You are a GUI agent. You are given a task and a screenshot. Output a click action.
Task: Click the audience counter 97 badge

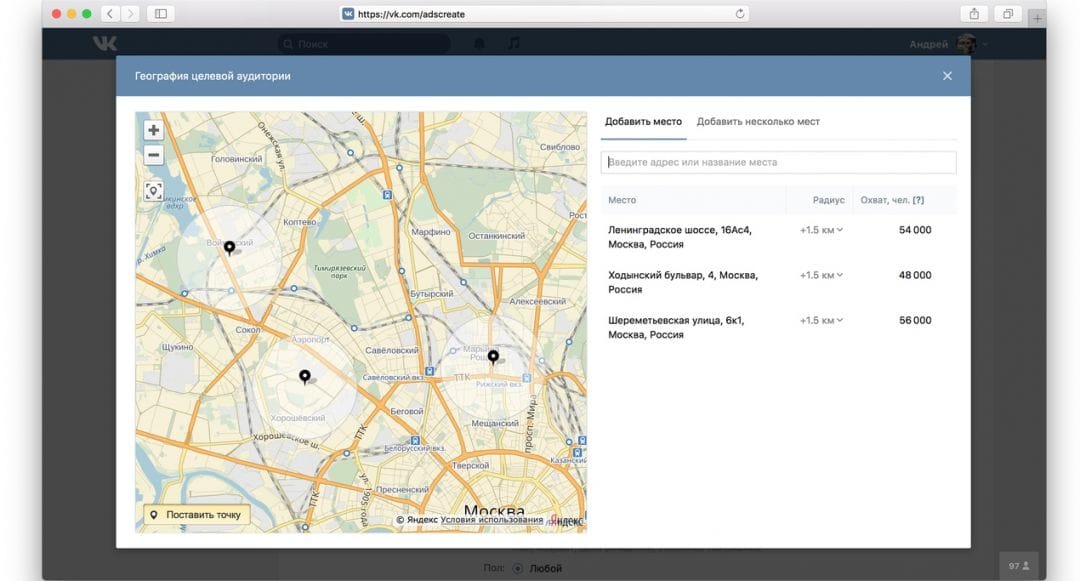pos(1019,566)
